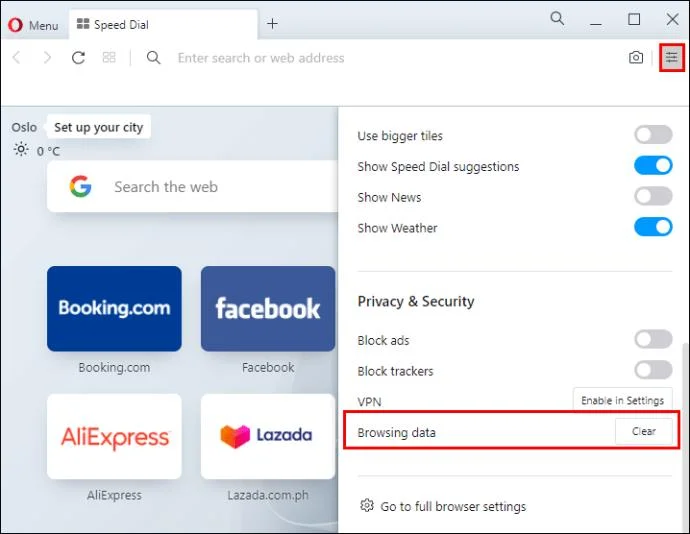The width and height of the screenshot is (690, 534).
Task: Click the address bar search icon
Action: click(154, 58)
